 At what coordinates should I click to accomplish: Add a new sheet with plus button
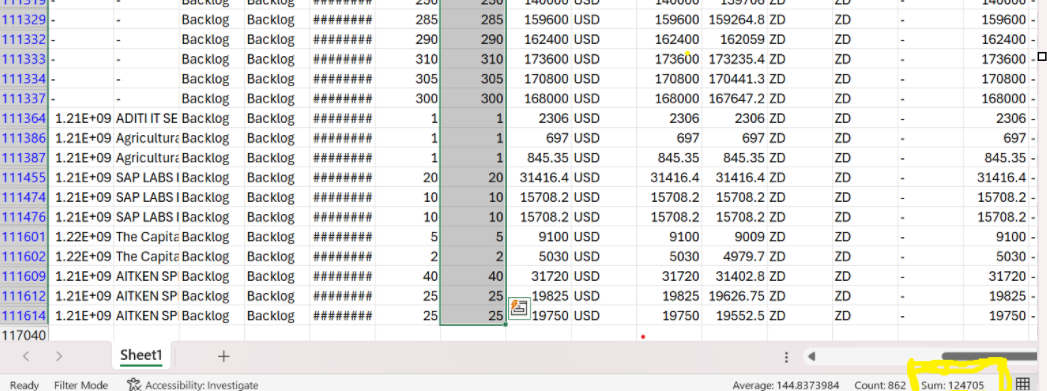(224, 356)
